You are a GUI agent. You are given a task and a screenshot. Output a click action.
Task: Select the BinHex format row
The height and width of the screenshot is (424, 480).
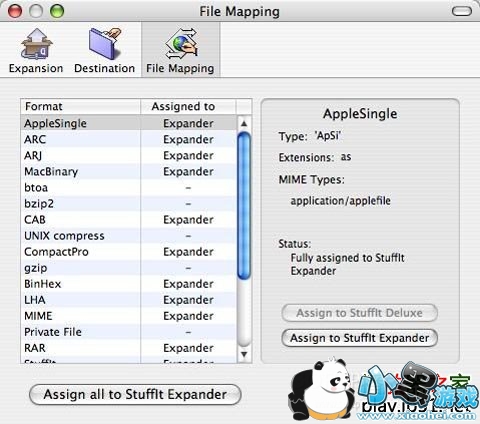pyautogui.click(x=128, y=284)
